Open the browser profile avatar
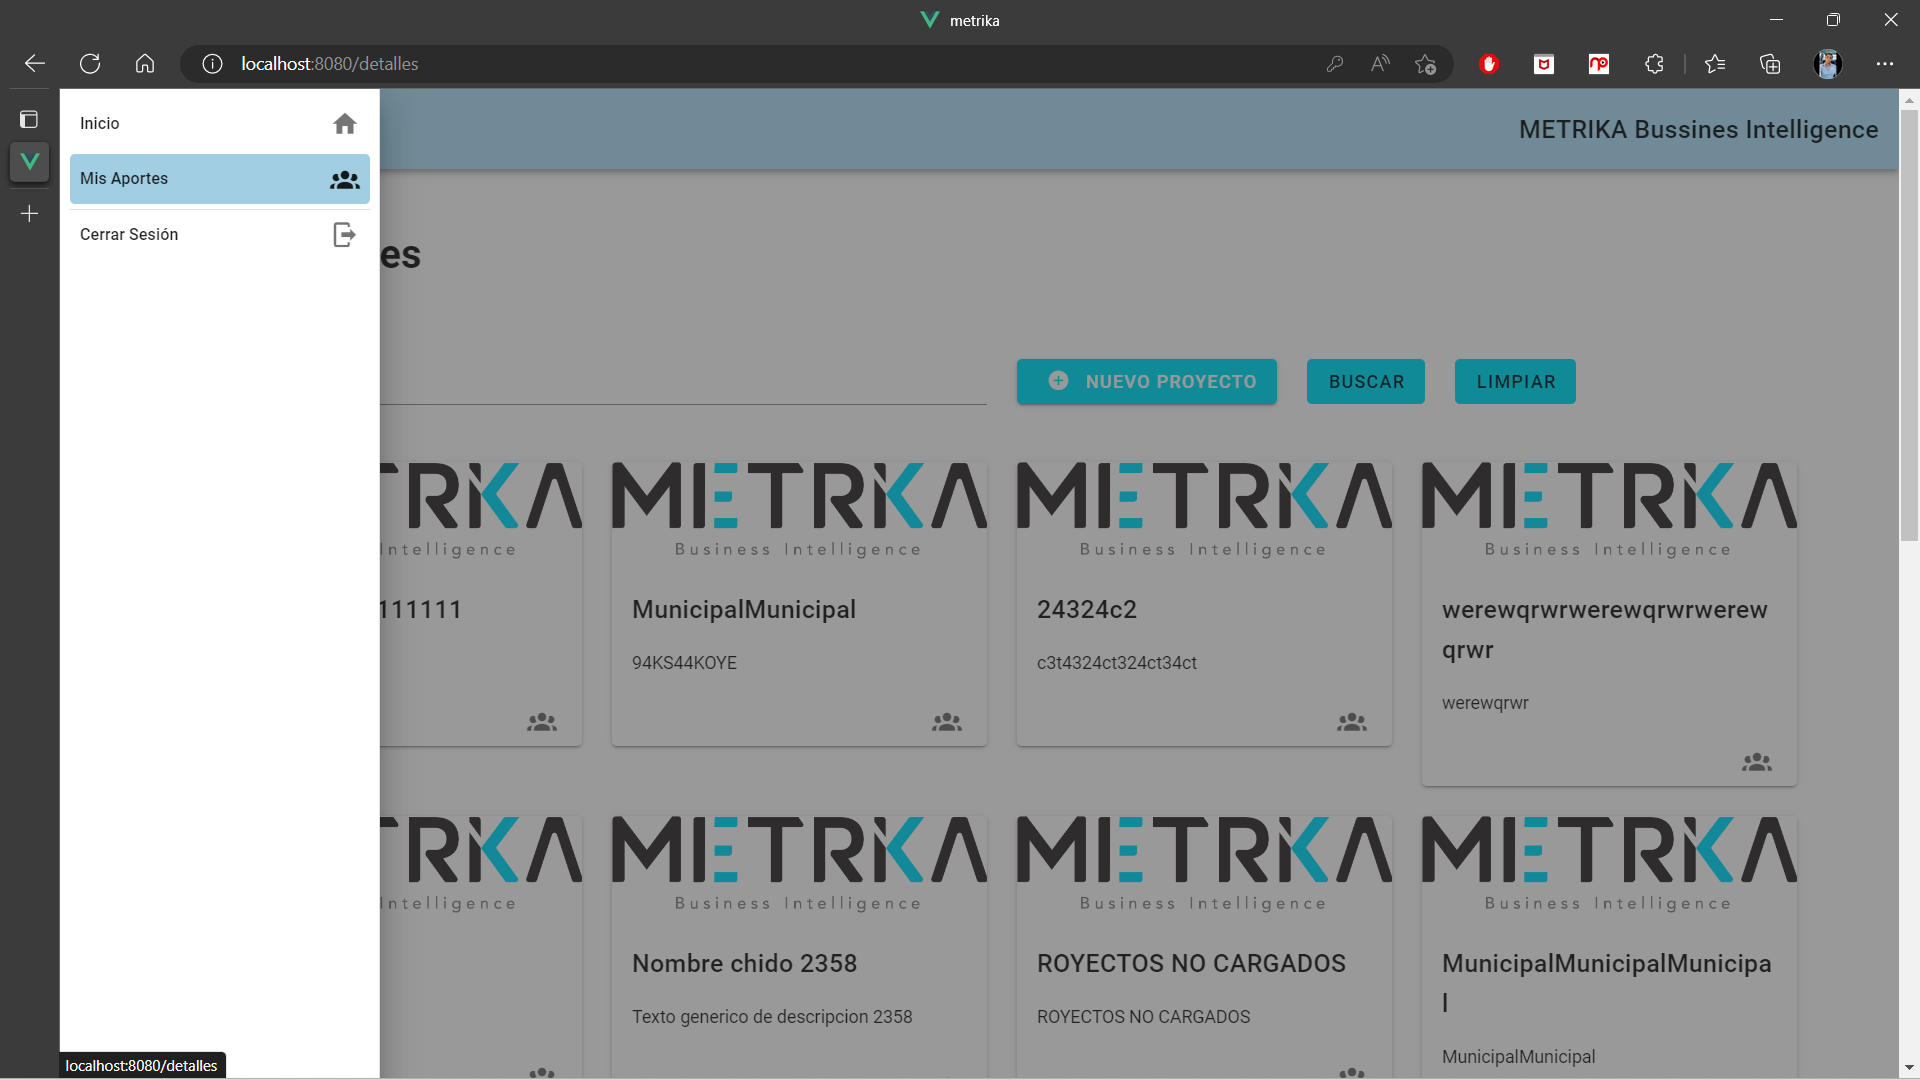This screenshot has width=1920, height=1080. point(1829,63)
